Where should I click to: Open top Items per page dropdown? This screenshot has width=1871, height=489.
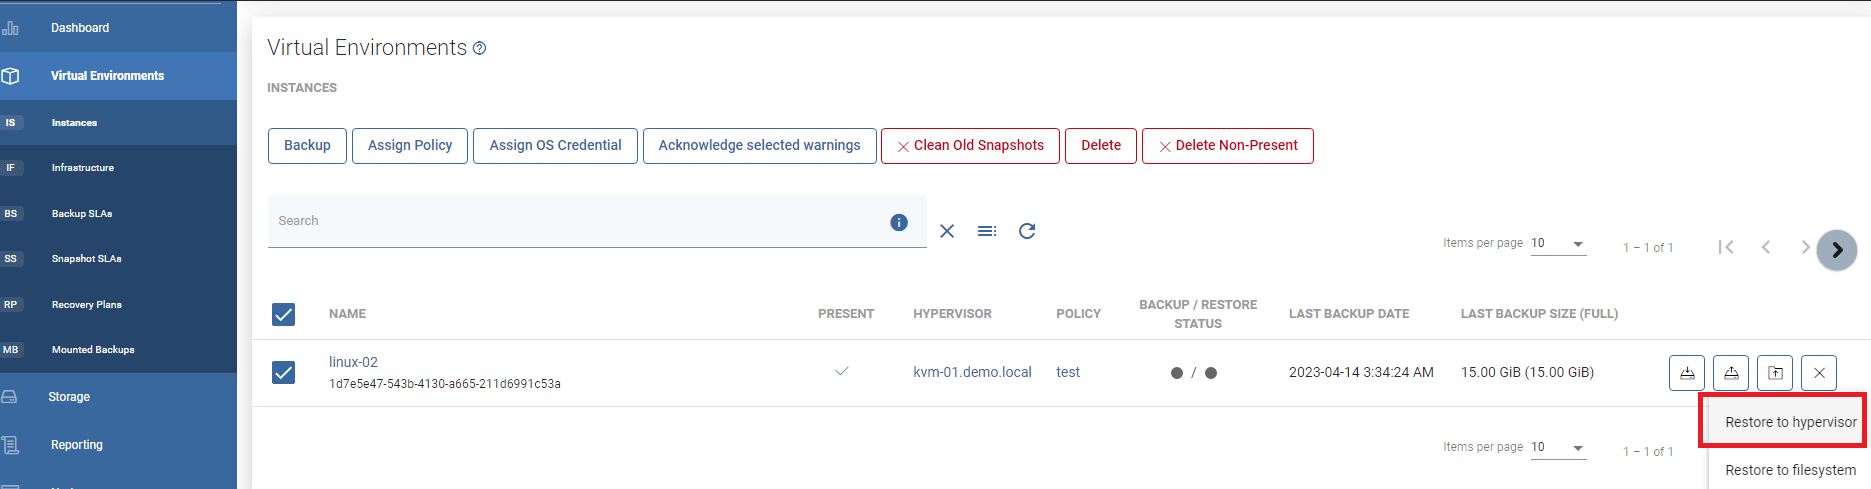click(1558, 244)
